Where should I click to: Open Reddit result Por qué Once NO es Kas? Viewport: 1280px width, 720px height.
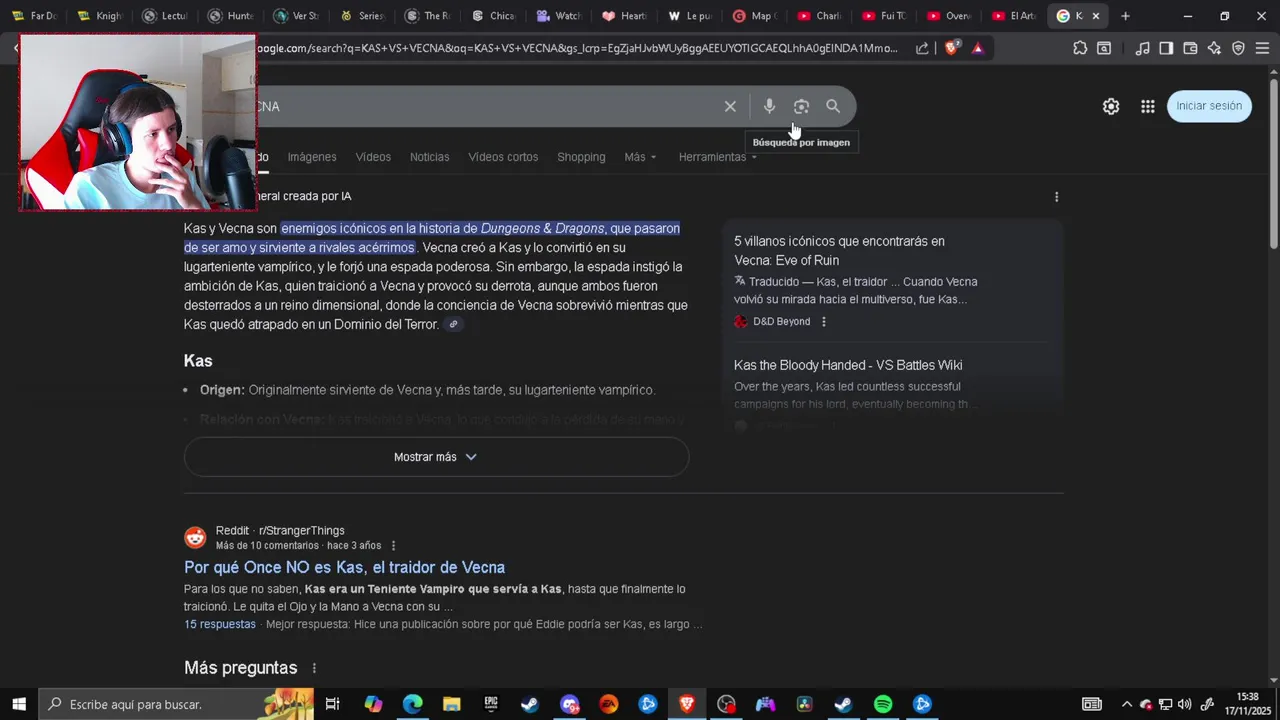[344, 567]
